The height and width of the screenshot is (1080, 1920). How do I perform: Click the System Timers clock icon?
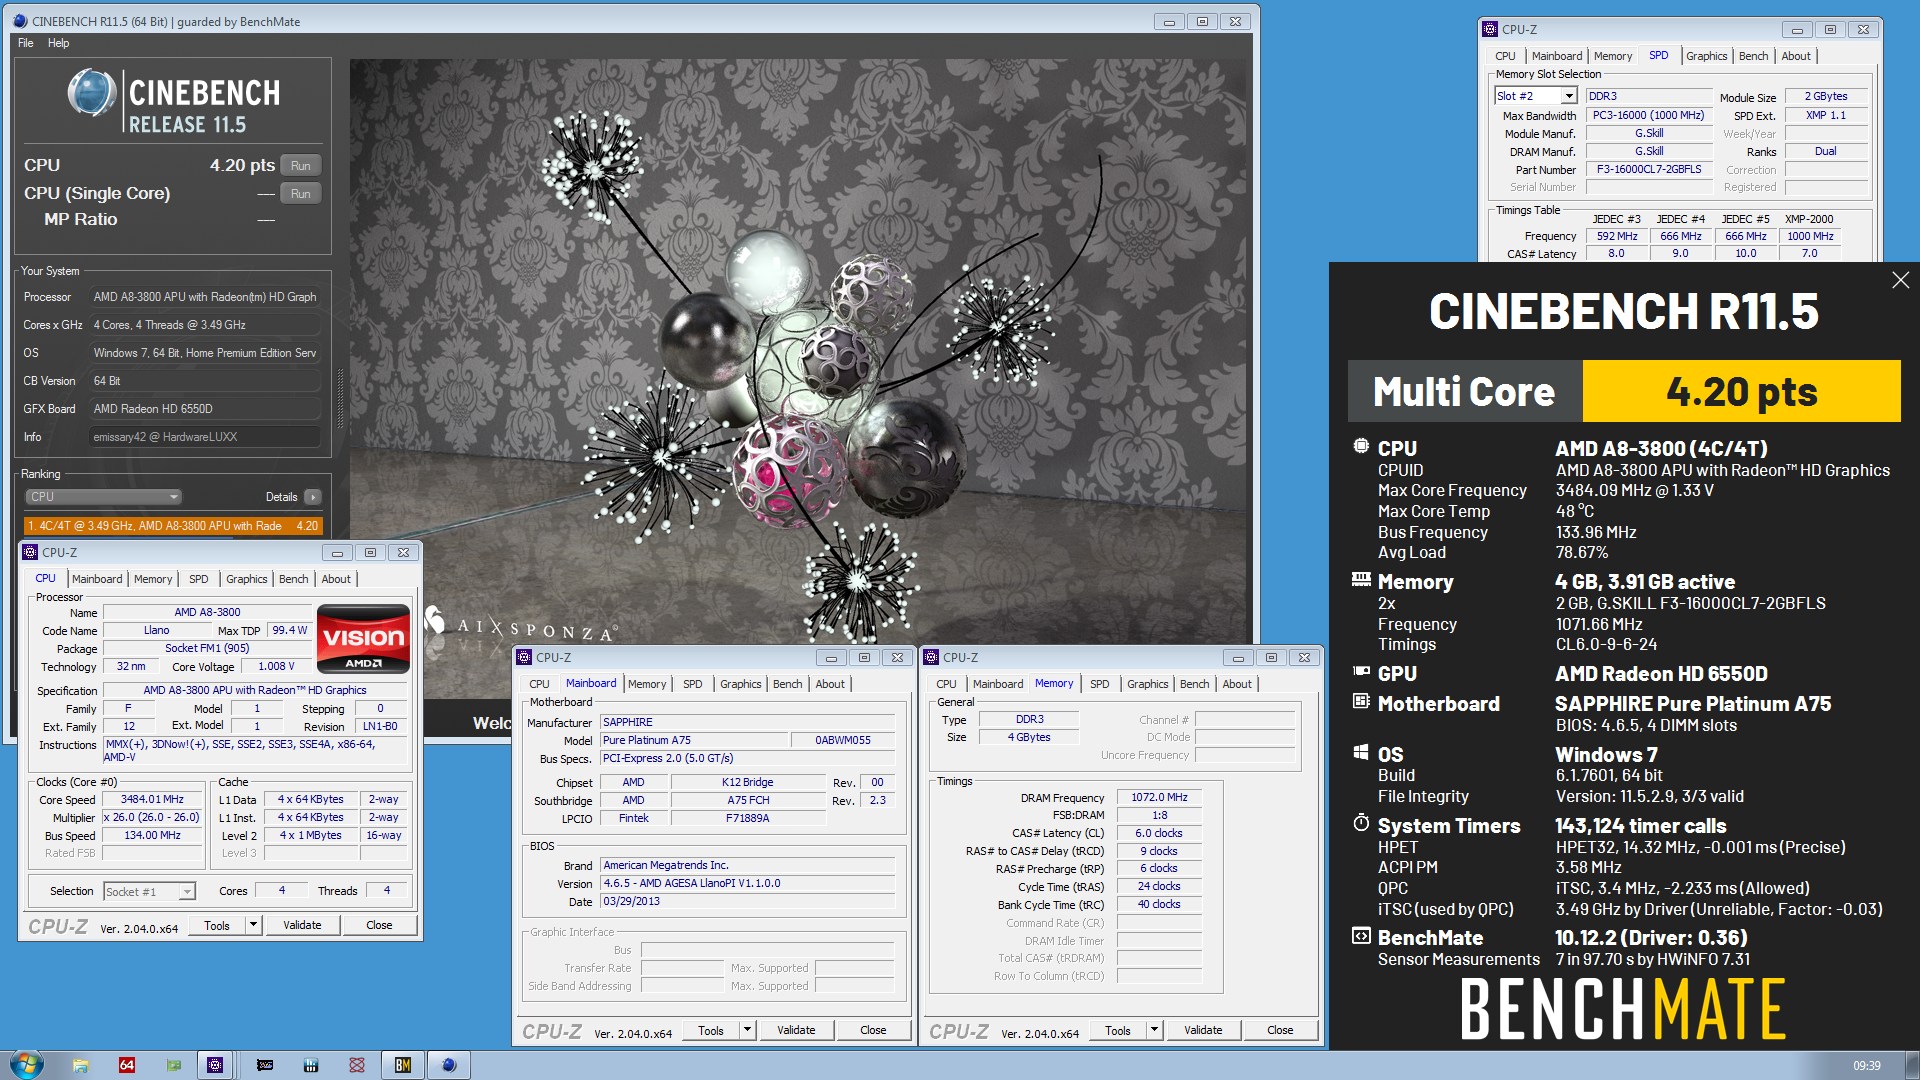(1361, 823)
